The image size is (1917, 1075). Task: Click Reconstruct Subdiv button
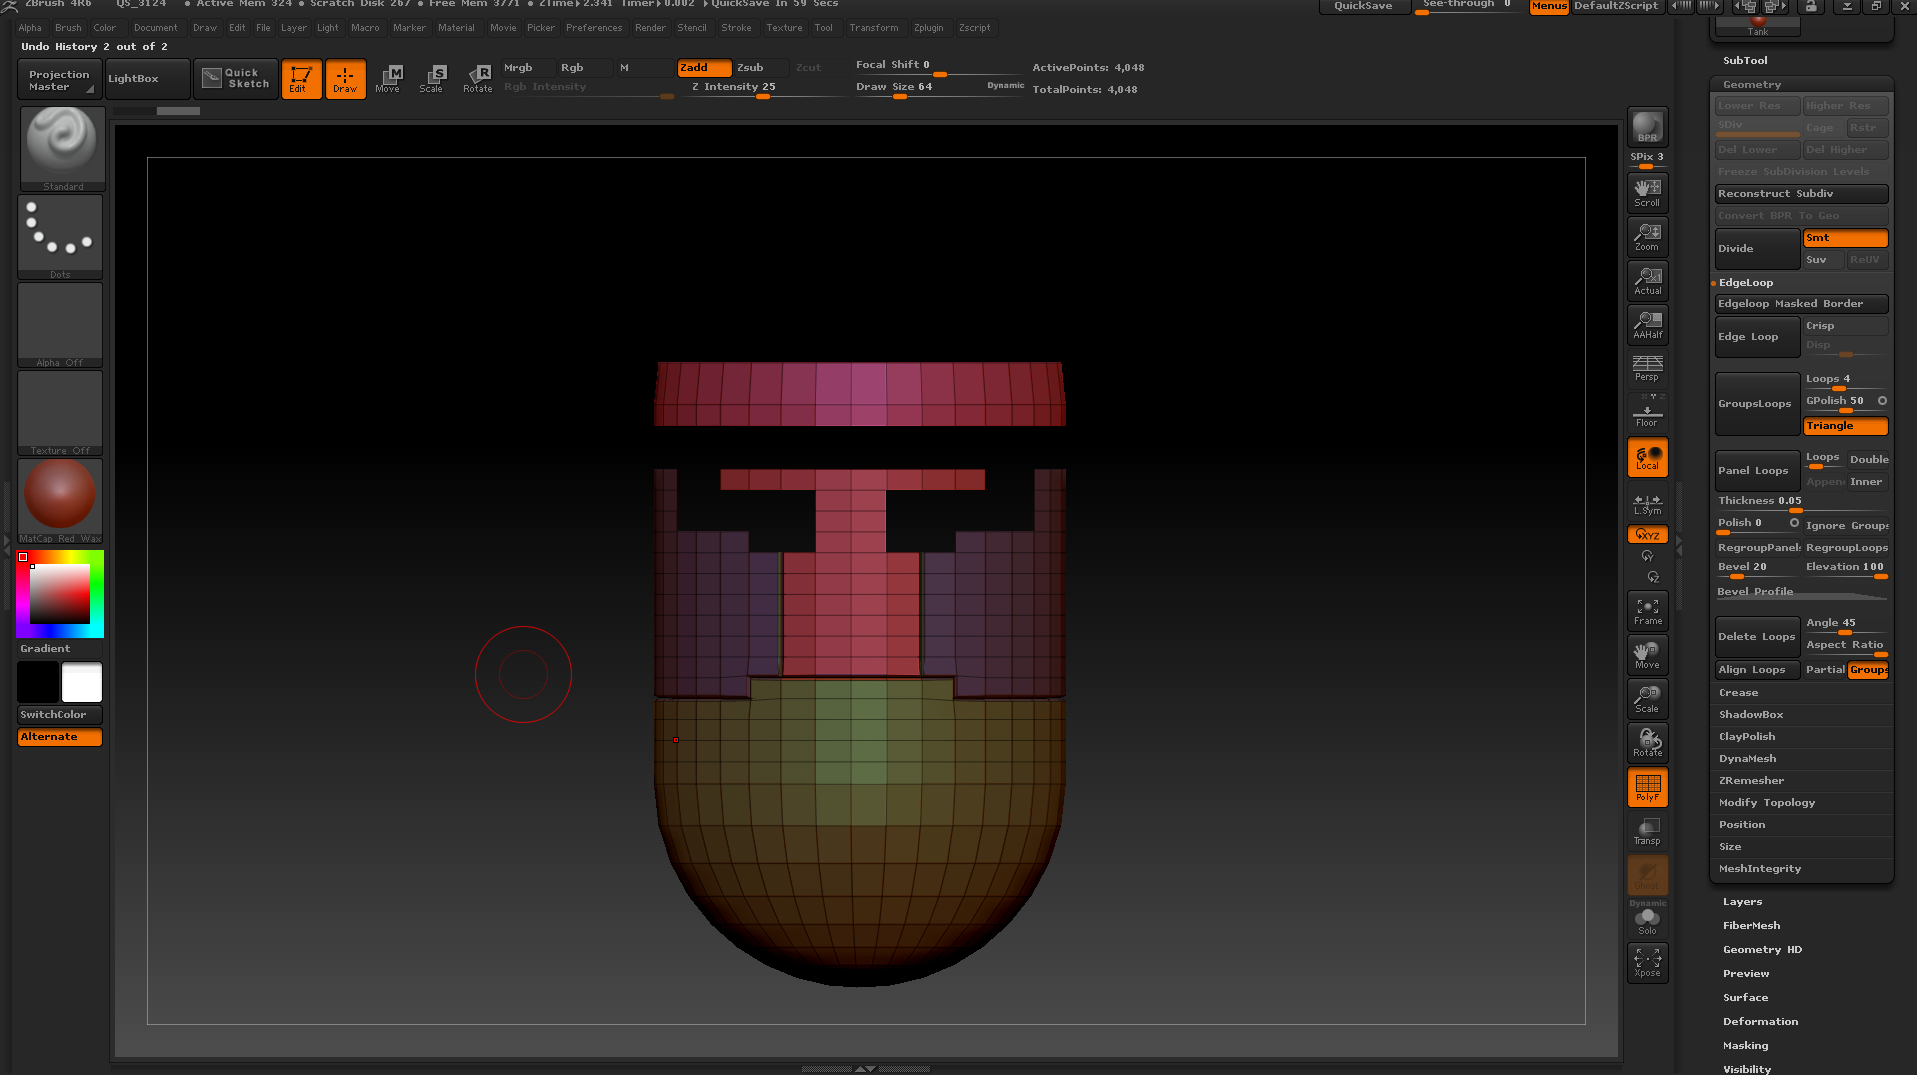(1802, 194)
